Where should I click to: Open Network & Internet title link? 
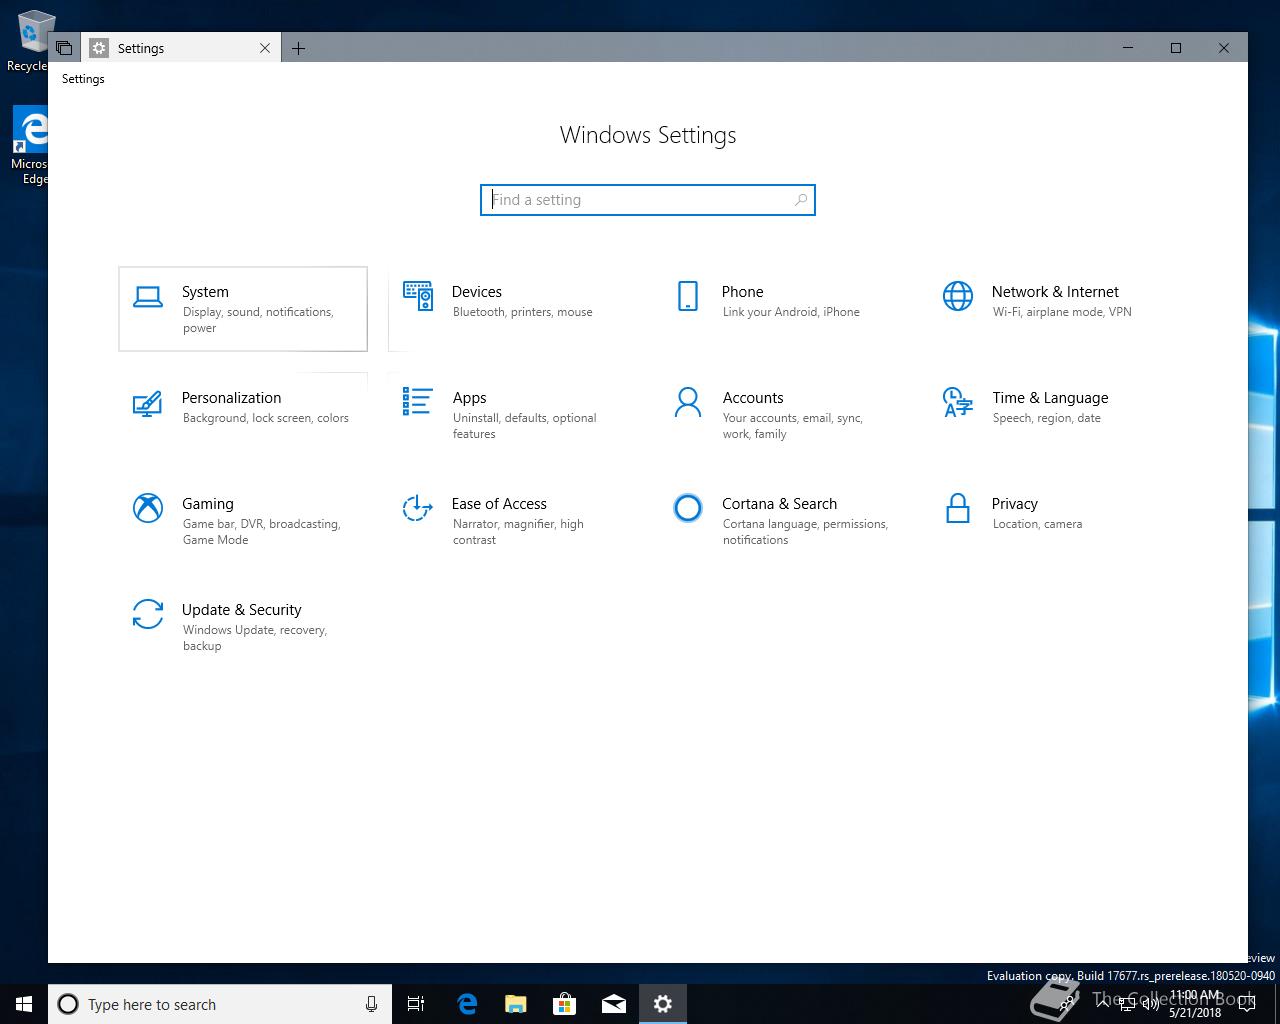[1055, 292]
